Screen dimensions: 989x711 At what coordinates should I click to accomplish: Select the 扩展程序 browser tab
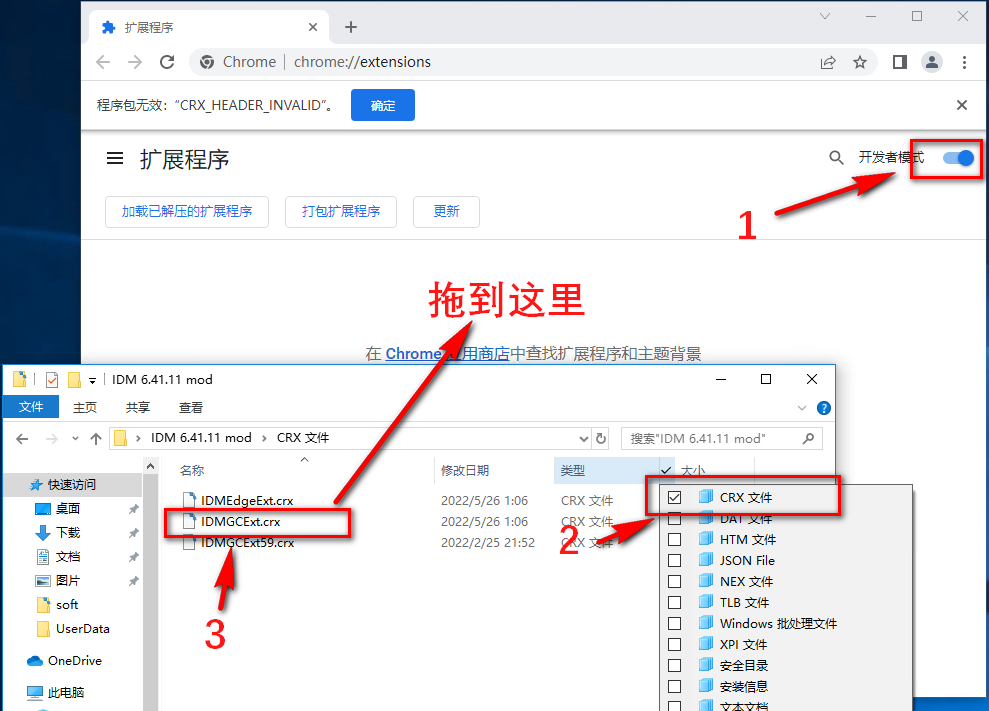(208, 27)
